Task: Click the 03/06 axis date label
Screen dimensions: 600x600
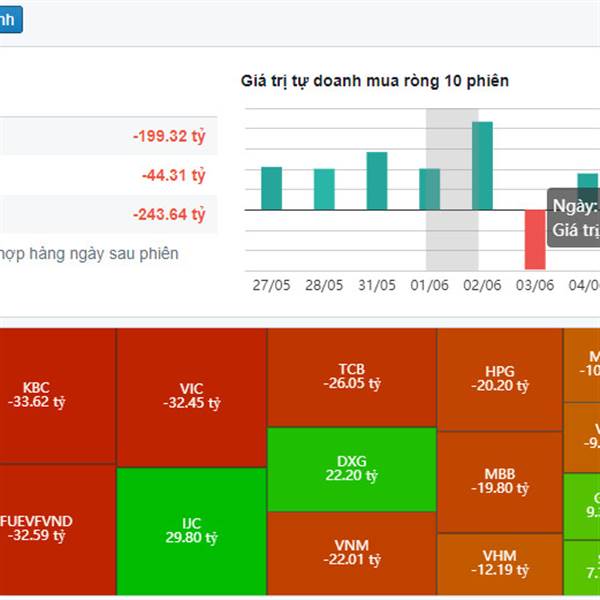Action: point(535,285)
